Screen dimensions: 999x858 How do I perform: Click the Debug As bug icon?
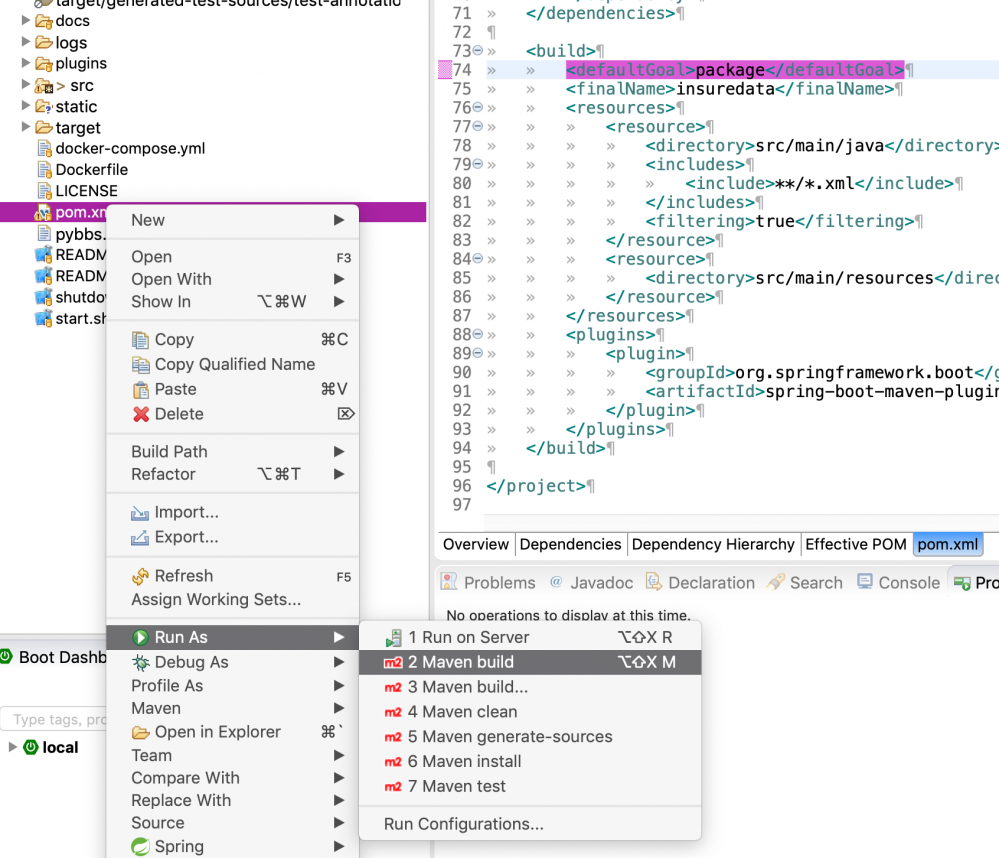(141, 662)
